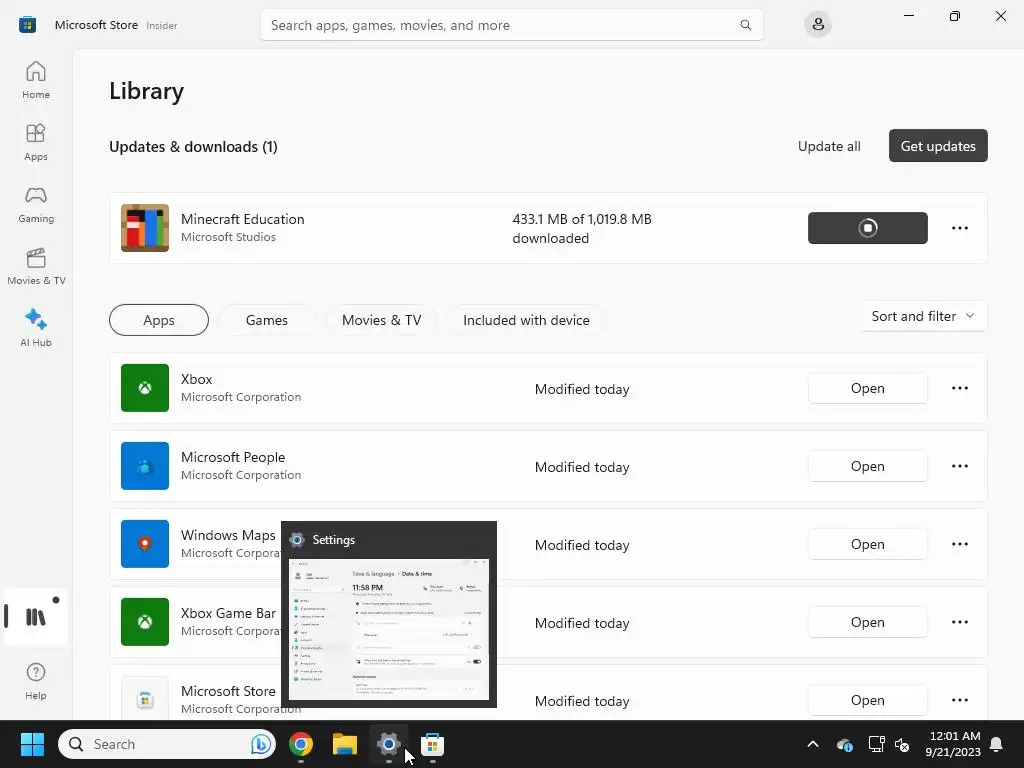
Task: Open the Bing chat icon in search
Action: coord(261,744)
